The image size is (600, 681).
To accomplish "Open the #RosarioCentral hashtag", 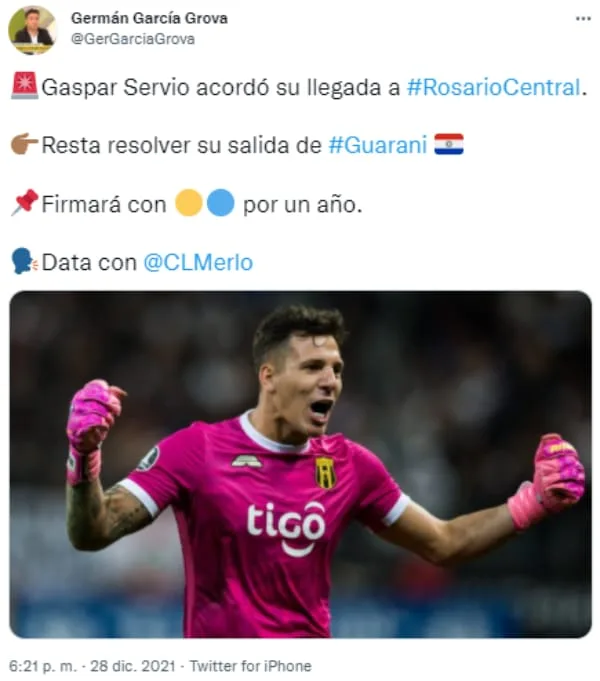I will click(x=494, y=87).
